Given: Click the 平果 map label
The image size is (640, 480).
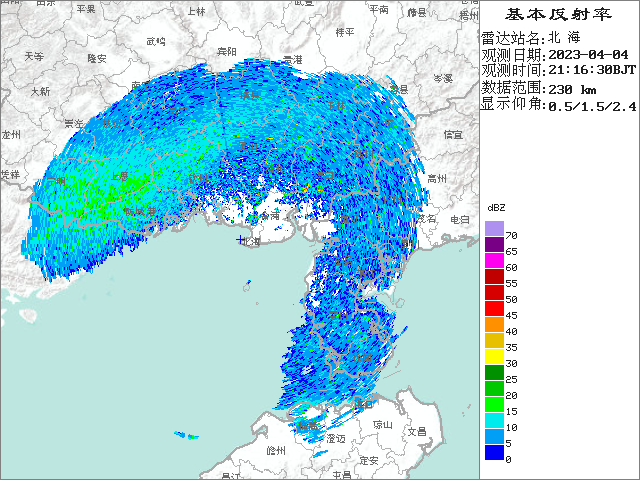Looking at the screenshot, I should click(86, 9).
